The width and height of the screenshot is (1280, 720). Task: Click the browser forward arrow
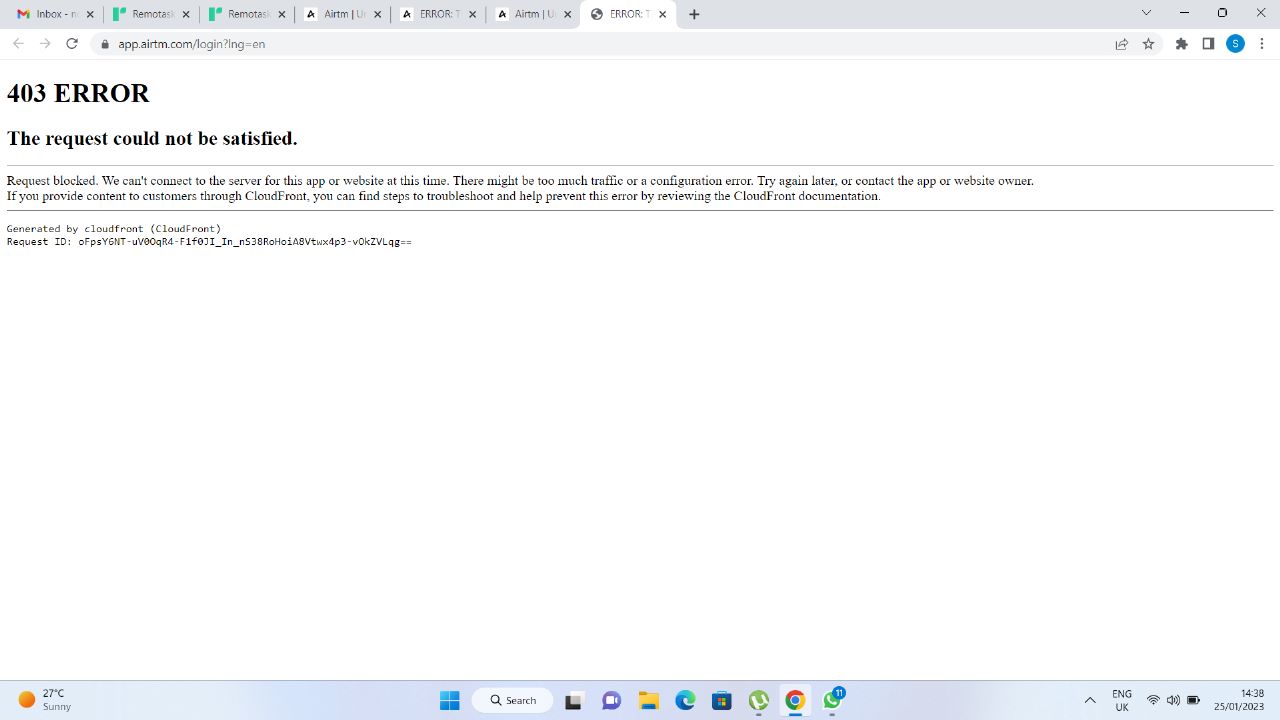point(45,44)
